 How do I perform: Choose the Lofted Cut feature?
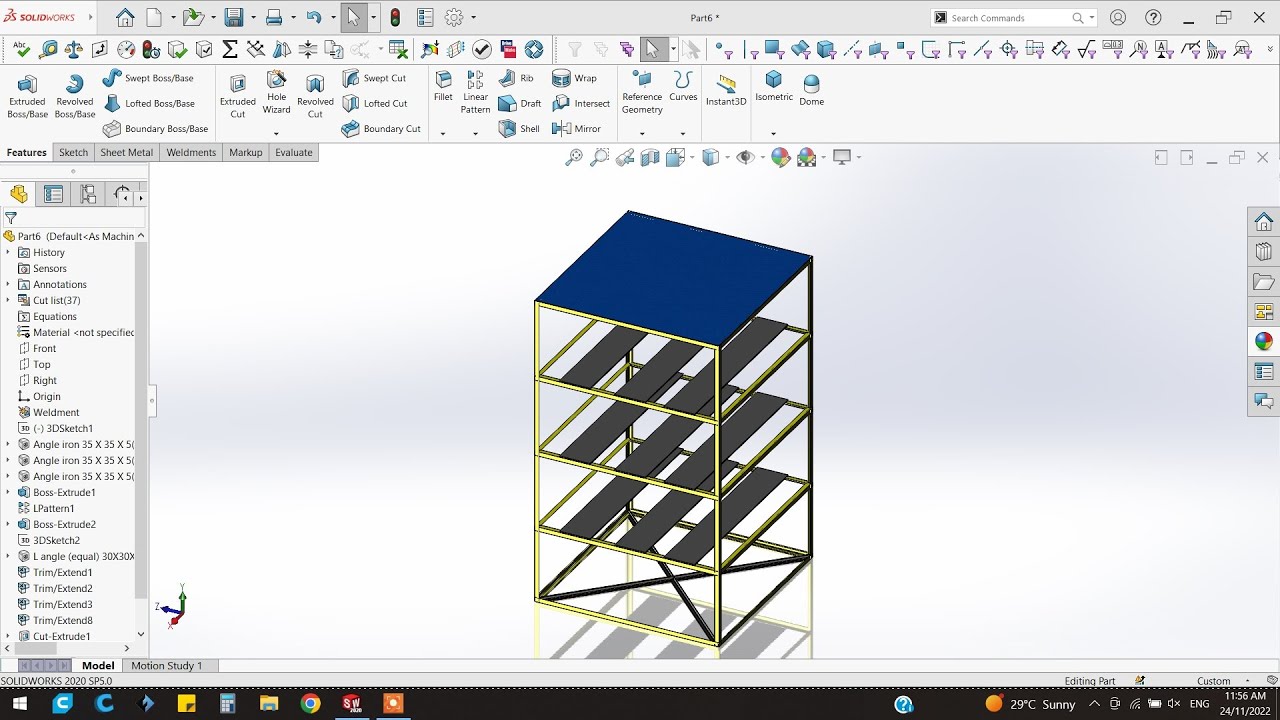(375, 103)
